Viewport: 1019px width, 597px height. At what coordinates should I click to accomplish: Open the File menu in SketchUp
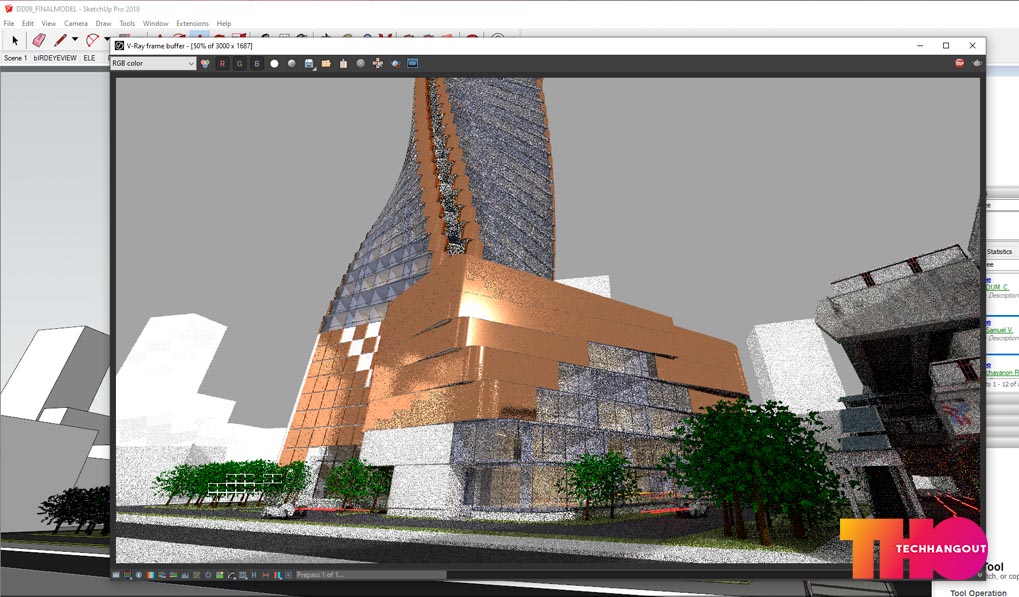pos(8,23)
